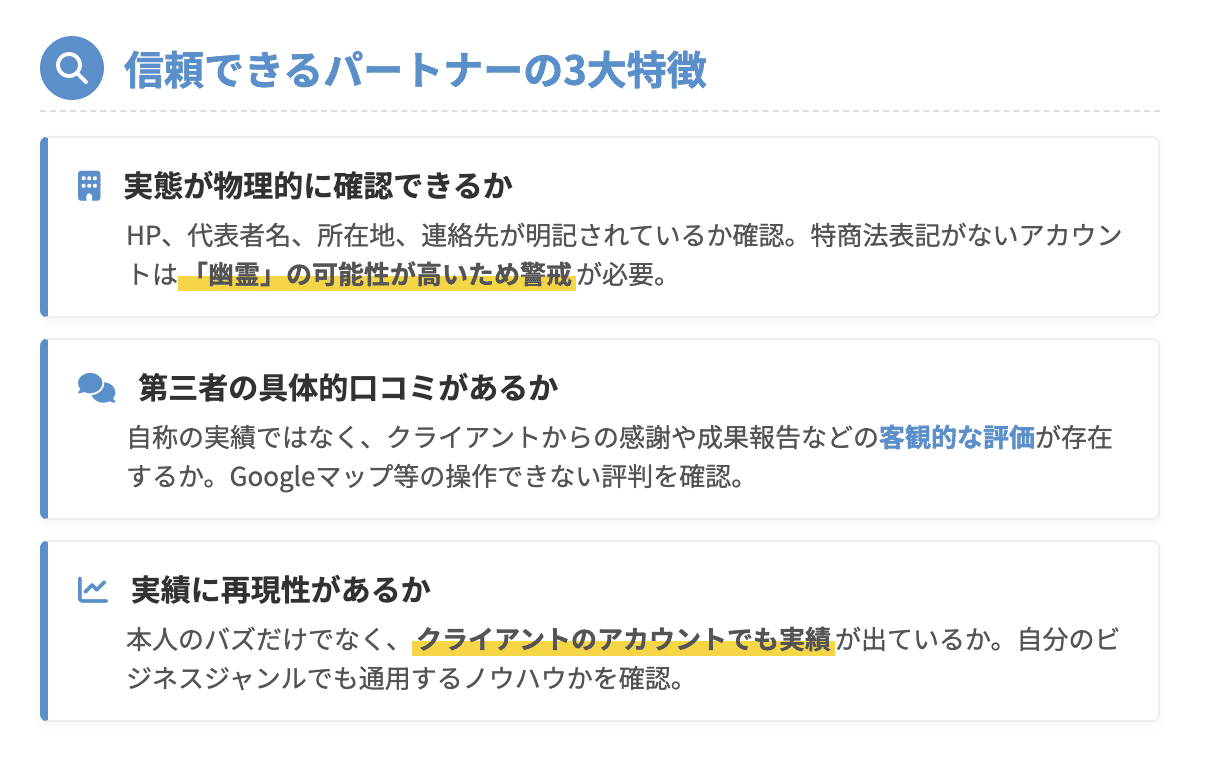Viewport: 1210px width, 768px height.
Task: Click the text 本人のバズだけでなく
Action: [263, 639]
